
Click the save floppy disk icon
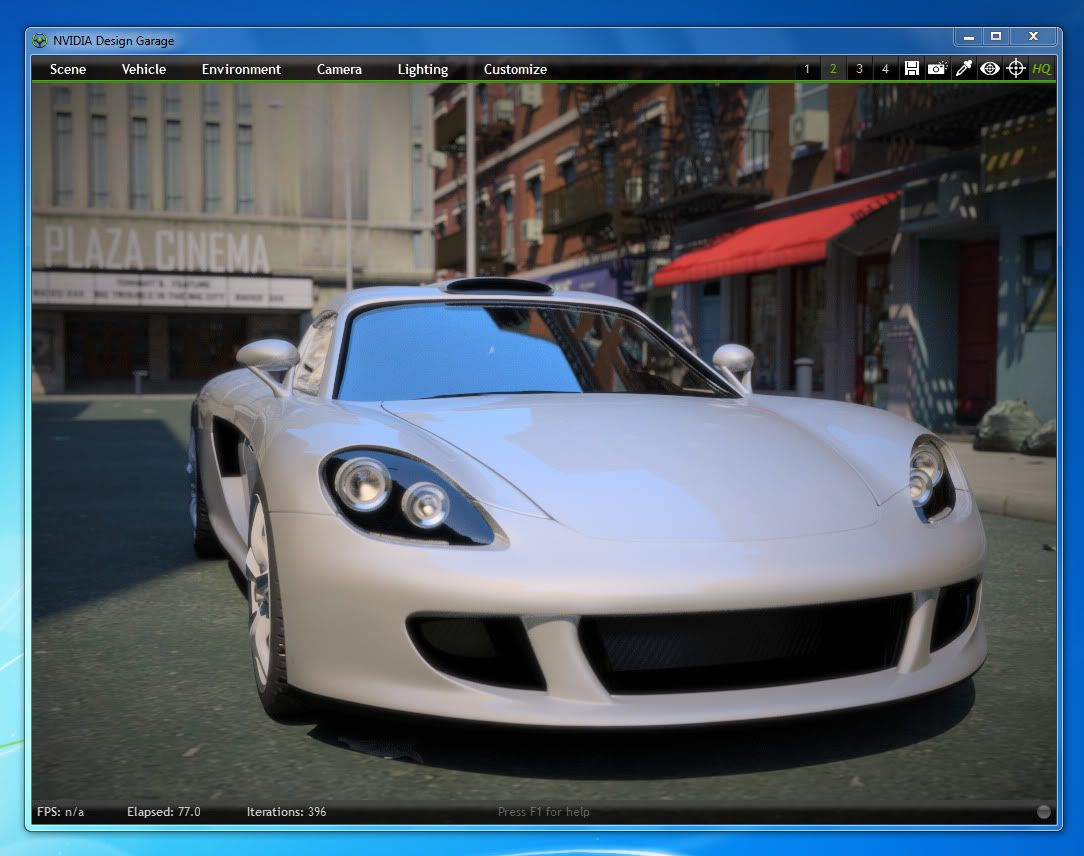(912, 68)
